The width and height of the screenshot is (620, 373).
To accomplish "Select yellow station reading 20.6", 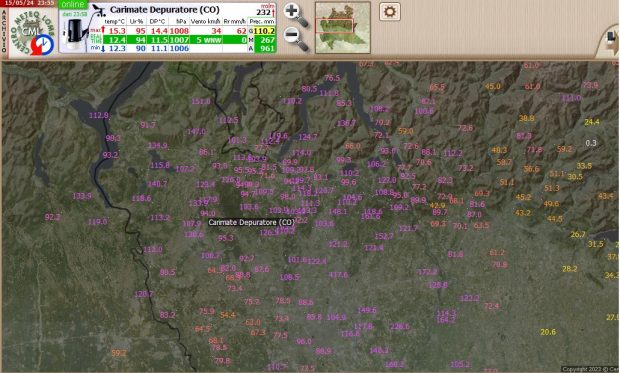I will [548, 332].
